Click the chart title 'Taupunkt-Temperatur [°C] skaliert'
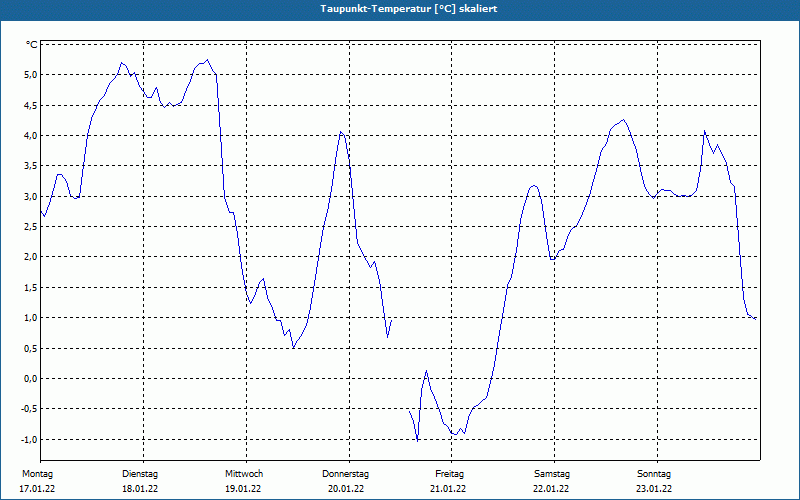Screen dimensions: 800x500 point(409,9)
